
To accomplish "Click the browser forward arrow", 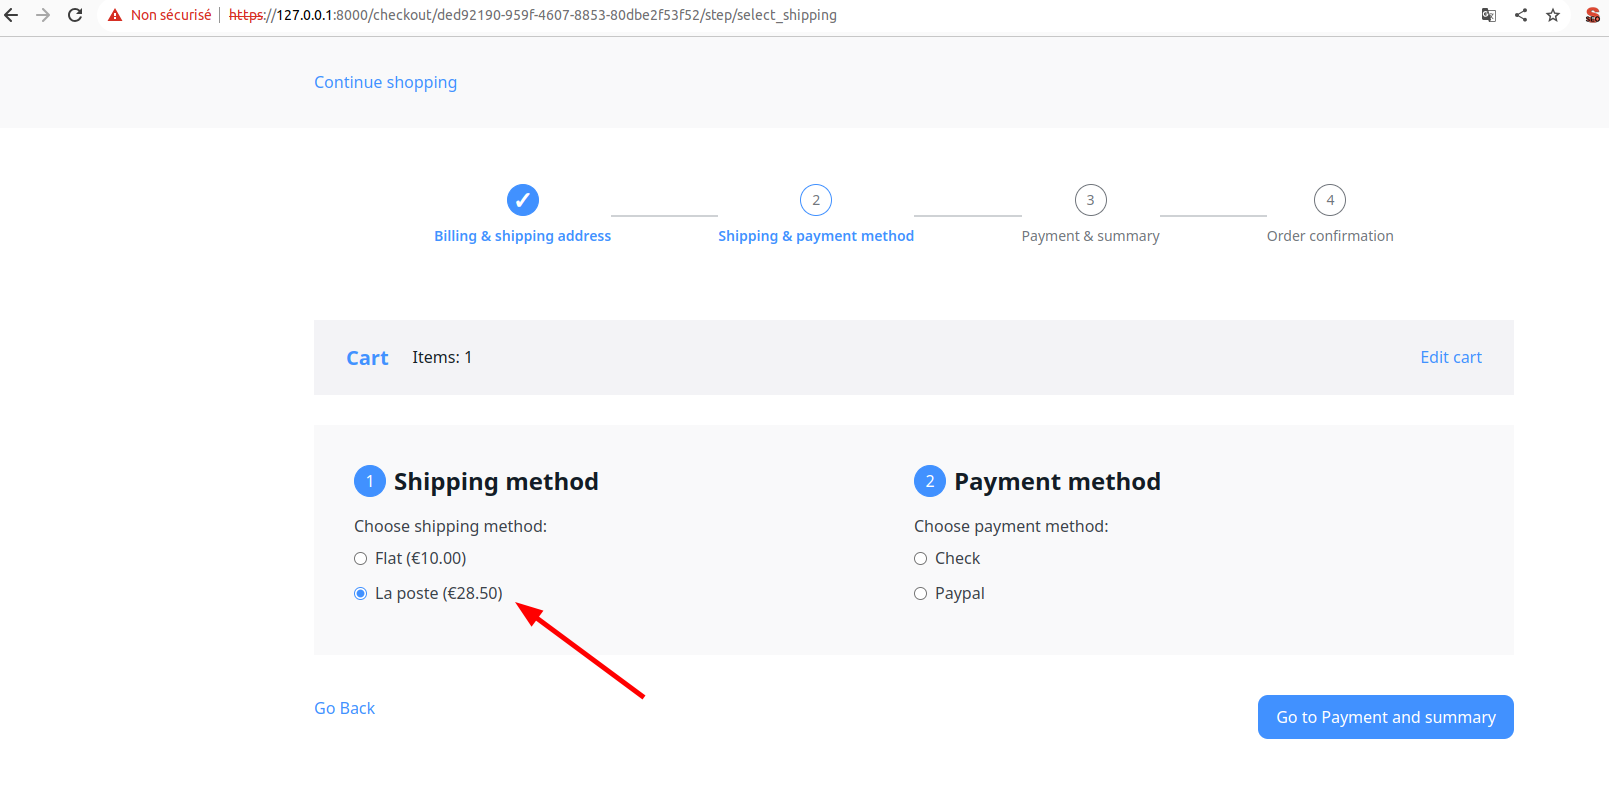I will point(43,15).
